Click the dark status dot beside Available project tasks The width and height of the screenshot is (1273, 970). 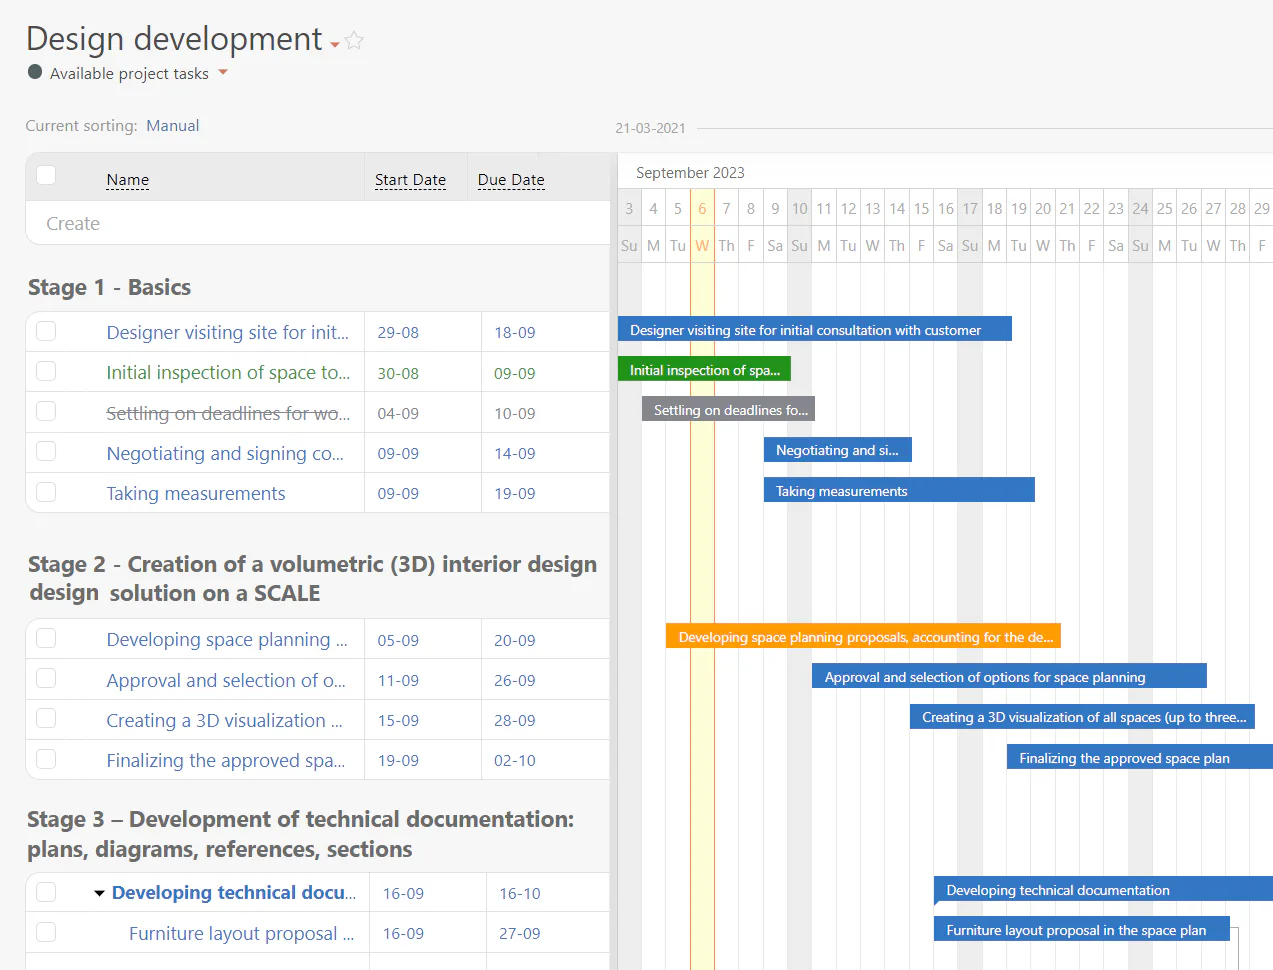click(x=35, y=72)
